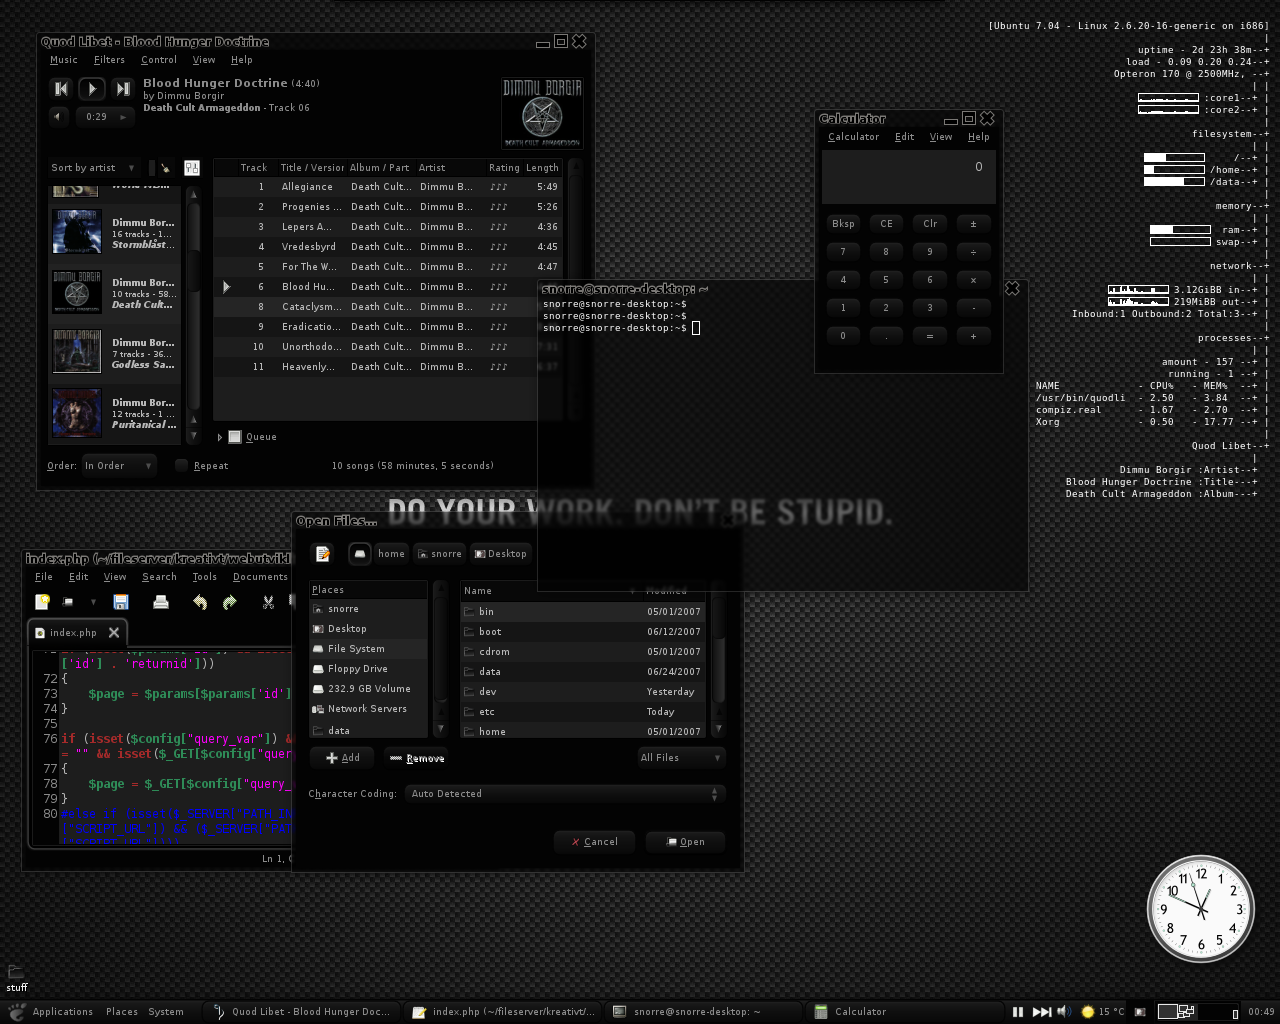Viewport: 1280px width, 1024px height.
Task: Open recent files arrow in gedit toolbar
Action: (x=93, y=602)
